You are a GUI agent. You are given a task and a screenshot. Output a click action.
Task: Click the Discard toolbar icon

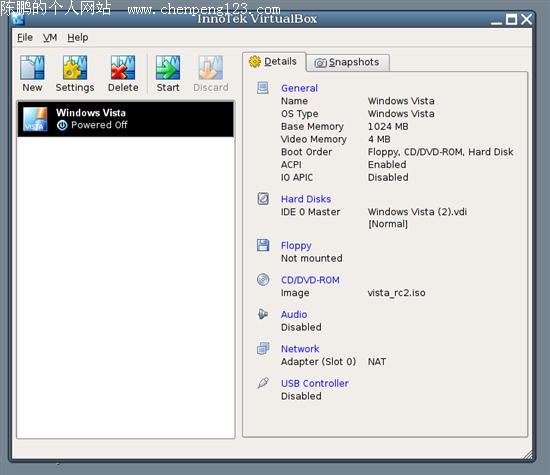(x=210, y=67)
